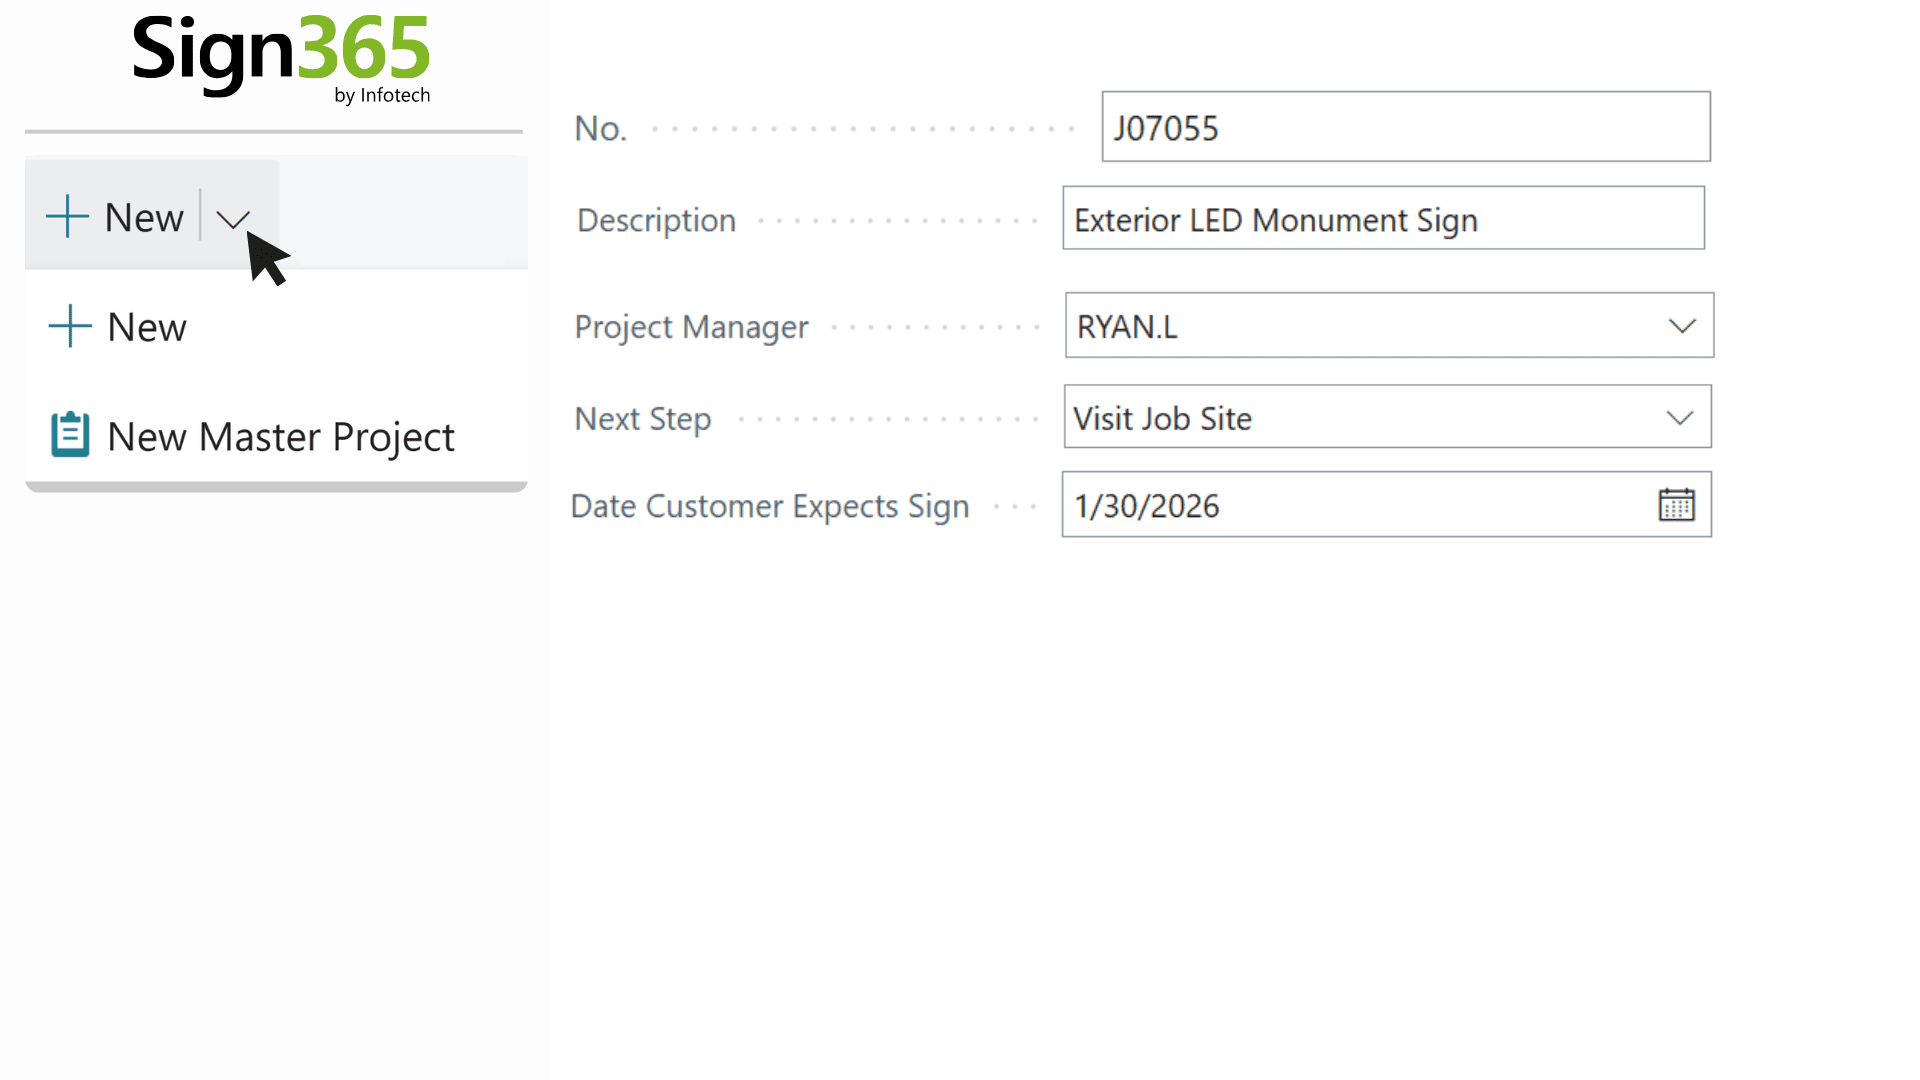Open the Next Step dropdown arrow
The height and width of the screenshot is (1080, 1920).
pos(1680,418)
